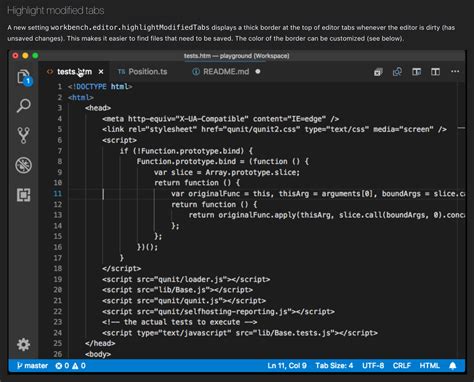Image resolution: width=474 pixels, height=382 pixels.
Task: Open the Extensions view icon
Action: (x=24, y=195)
